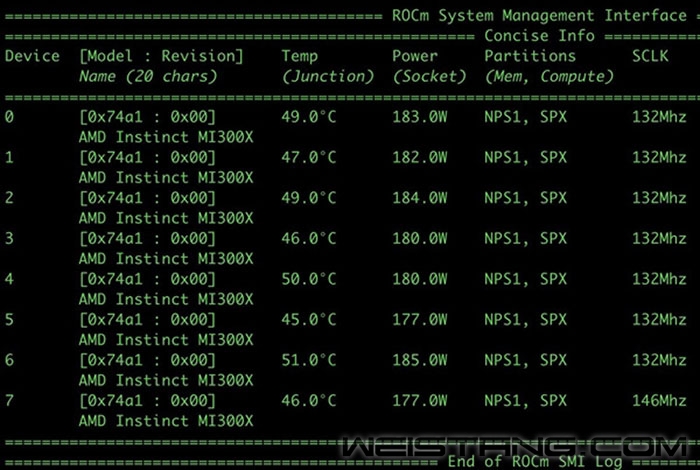Image resolution: width=700 pixels, height=470 pixels.
Task: Click the '(Mem, Compute)' subheader
Action: coord(549,76)
